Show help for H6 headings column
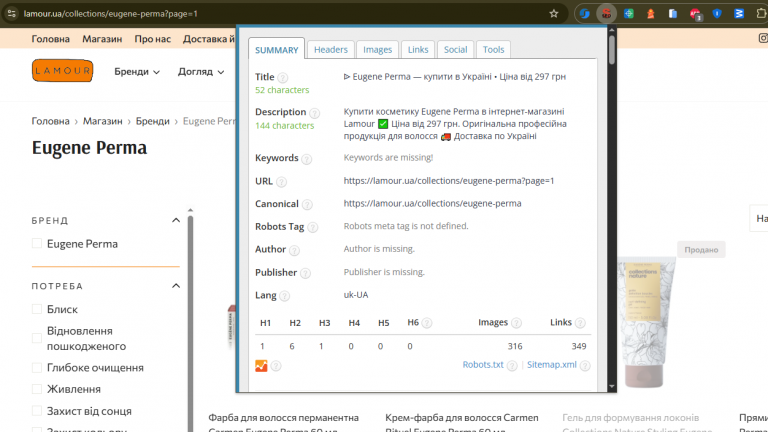 (x=427, y=323)
